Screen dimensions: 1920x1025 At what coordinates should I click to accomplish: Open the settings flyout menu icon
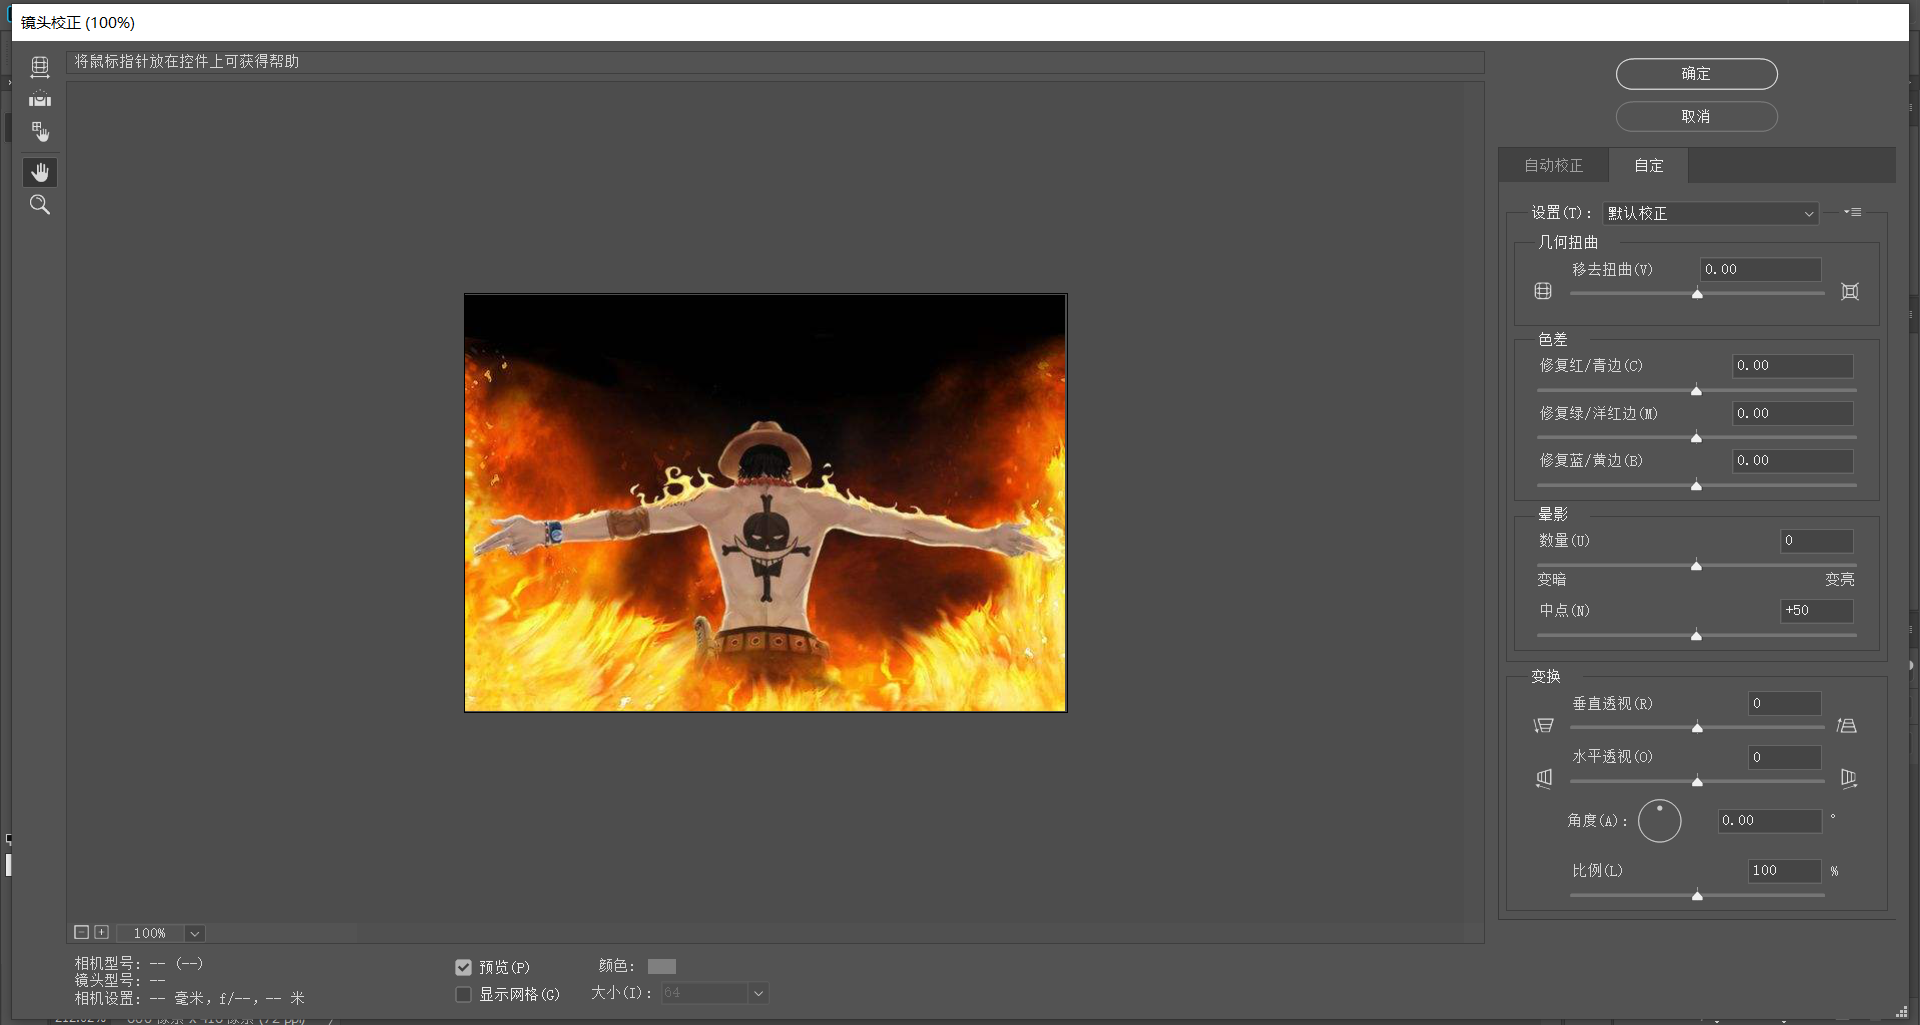(1853, 212)
